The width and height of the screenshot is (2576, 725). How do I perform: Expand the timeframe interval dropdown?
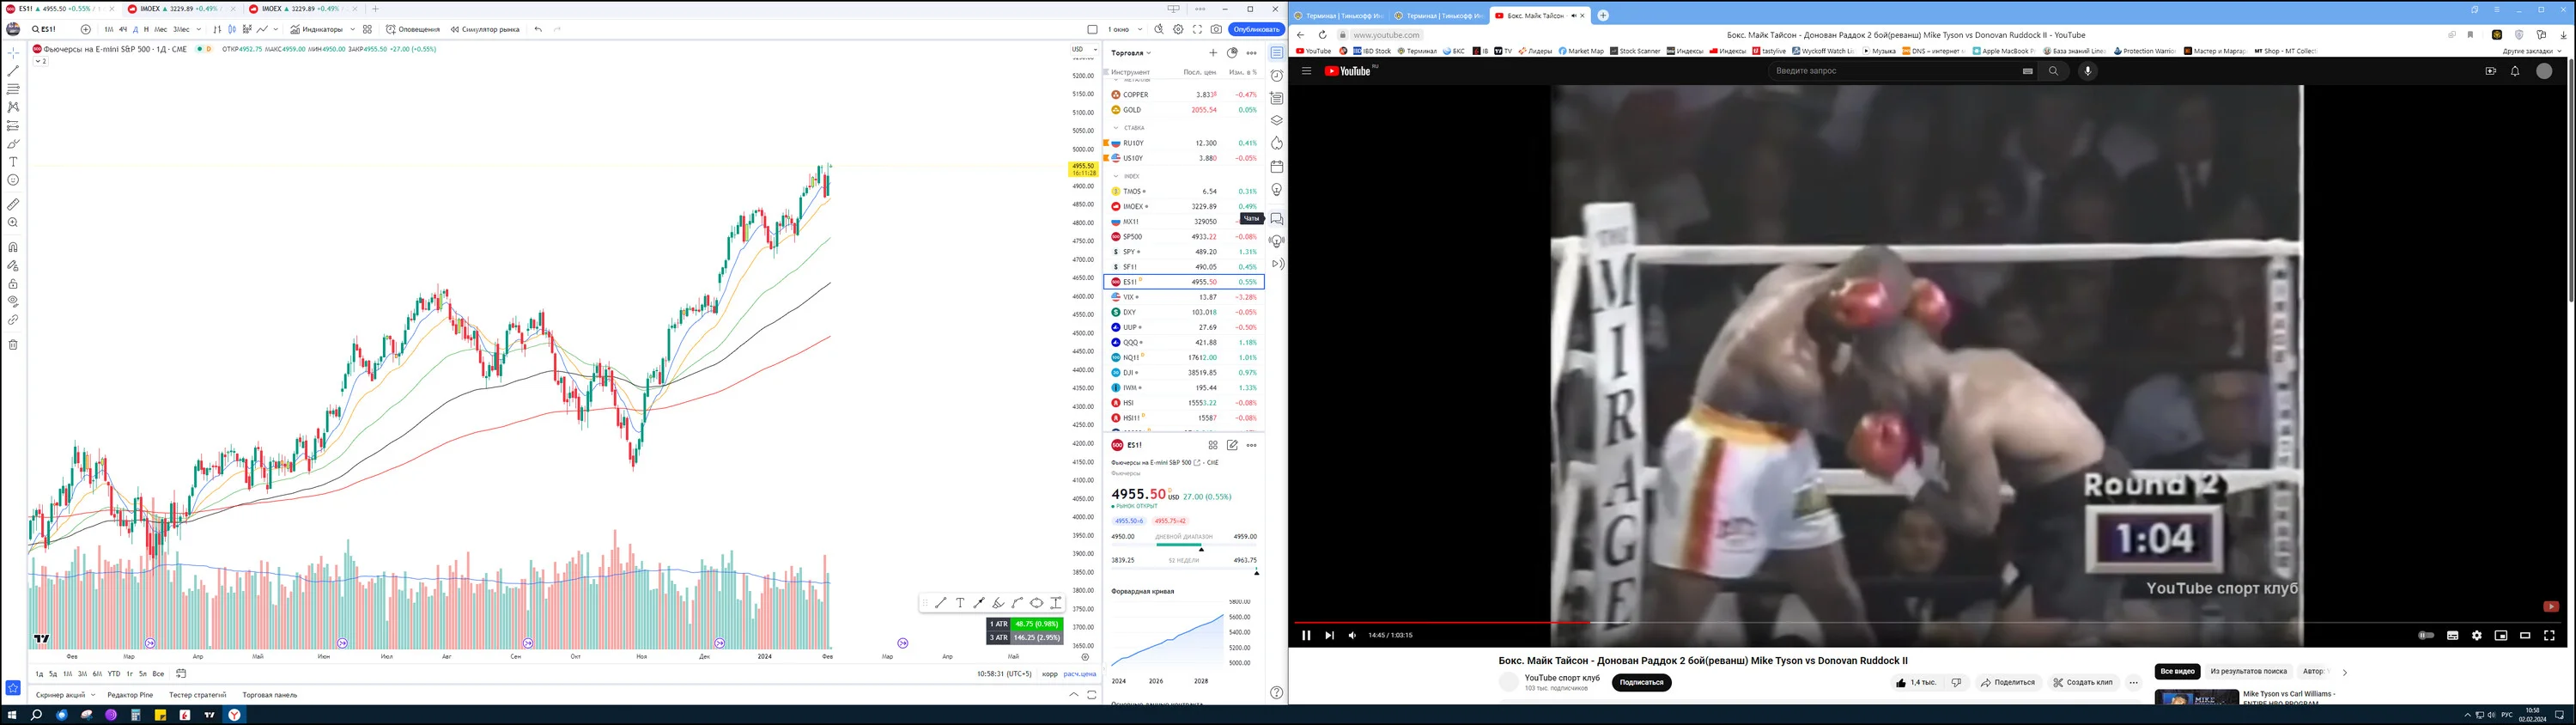point(199,30)
